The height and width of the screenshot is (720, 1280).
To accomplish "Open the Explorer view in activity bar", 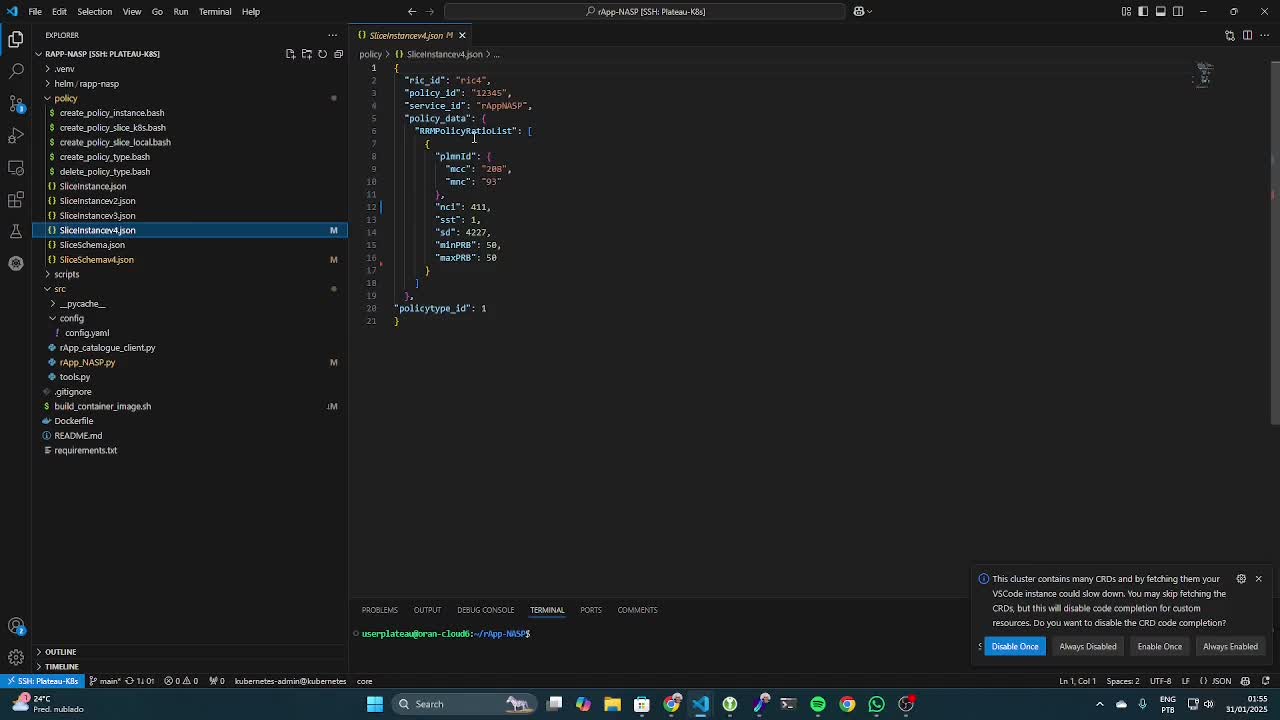I will pyautogui.click(x=16, y=39).
